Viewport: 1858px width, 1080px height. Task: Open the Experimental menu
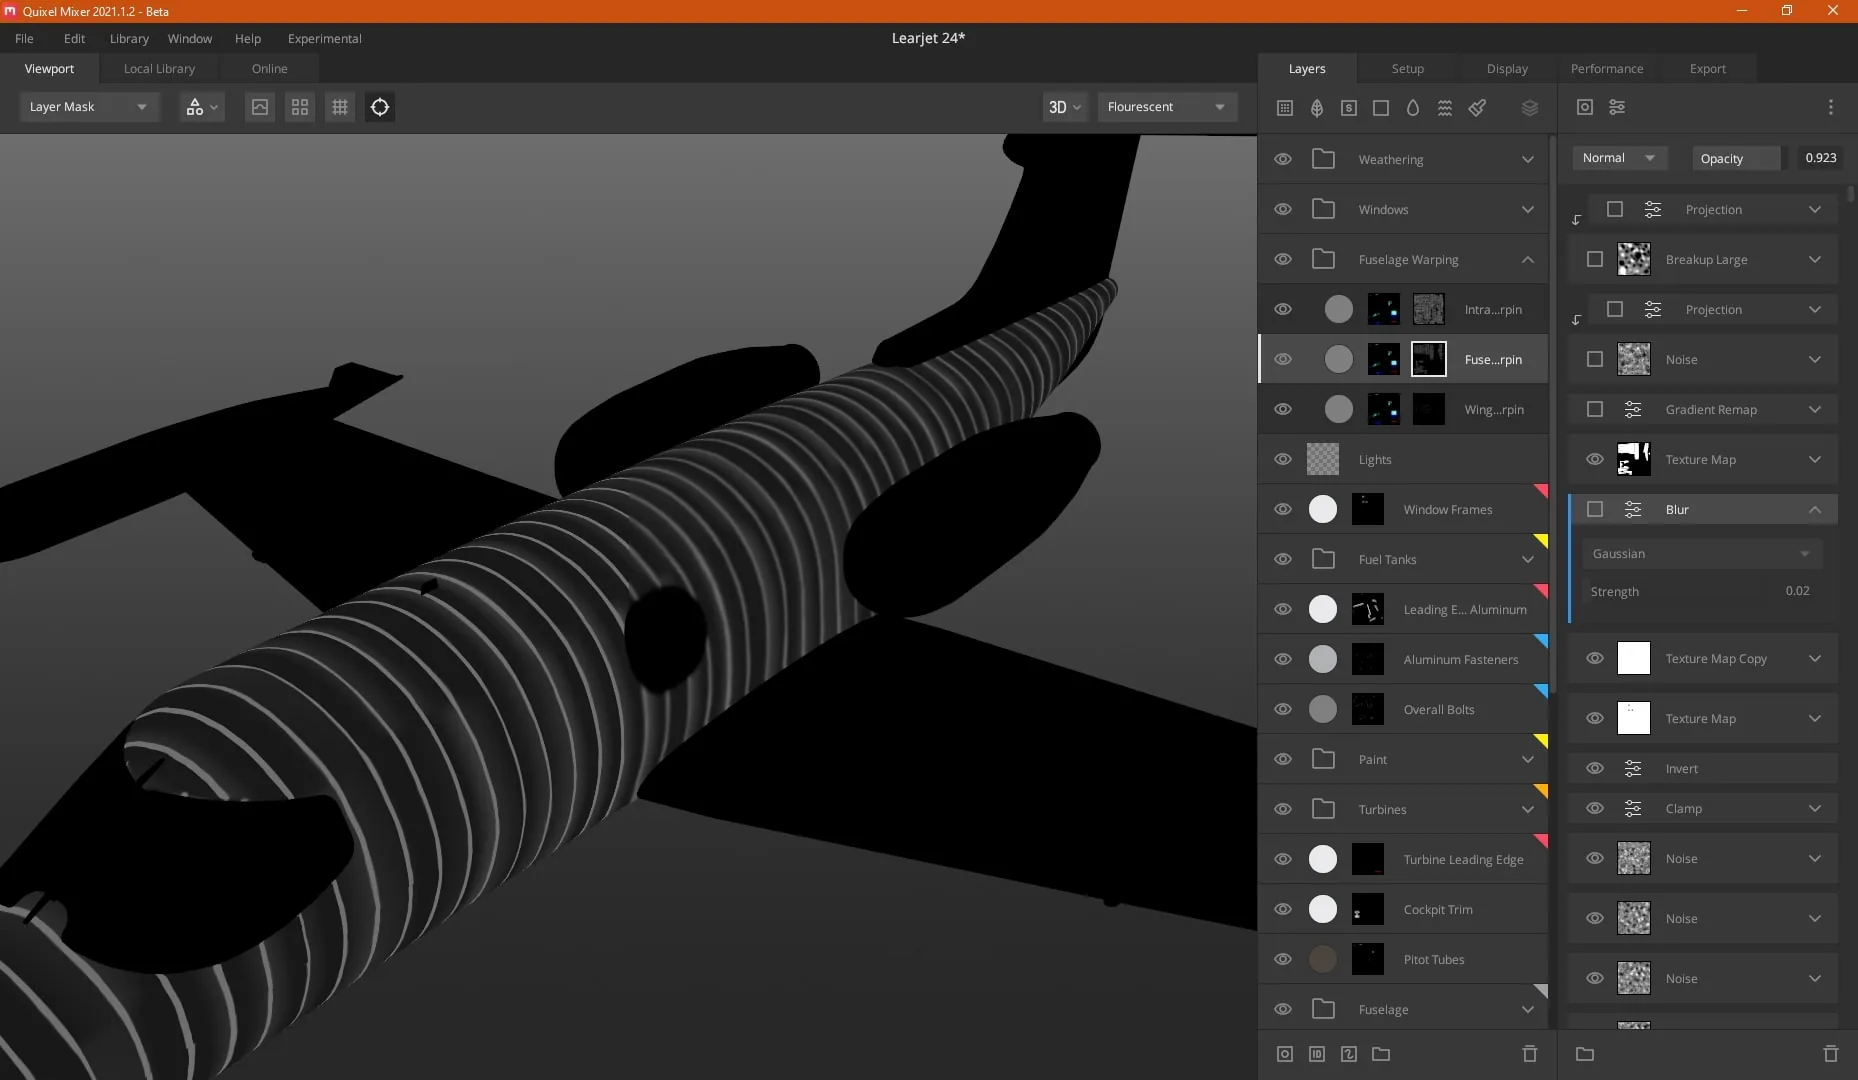point(324,39)
